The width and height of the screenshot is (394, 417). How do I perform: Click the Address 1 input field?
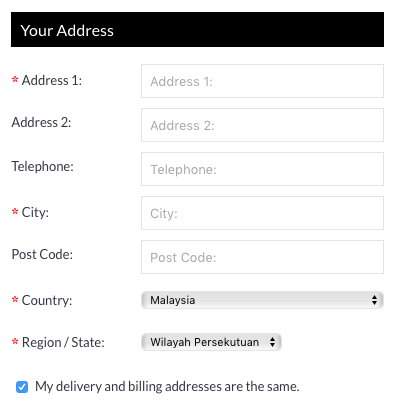(x=262, y=81)
